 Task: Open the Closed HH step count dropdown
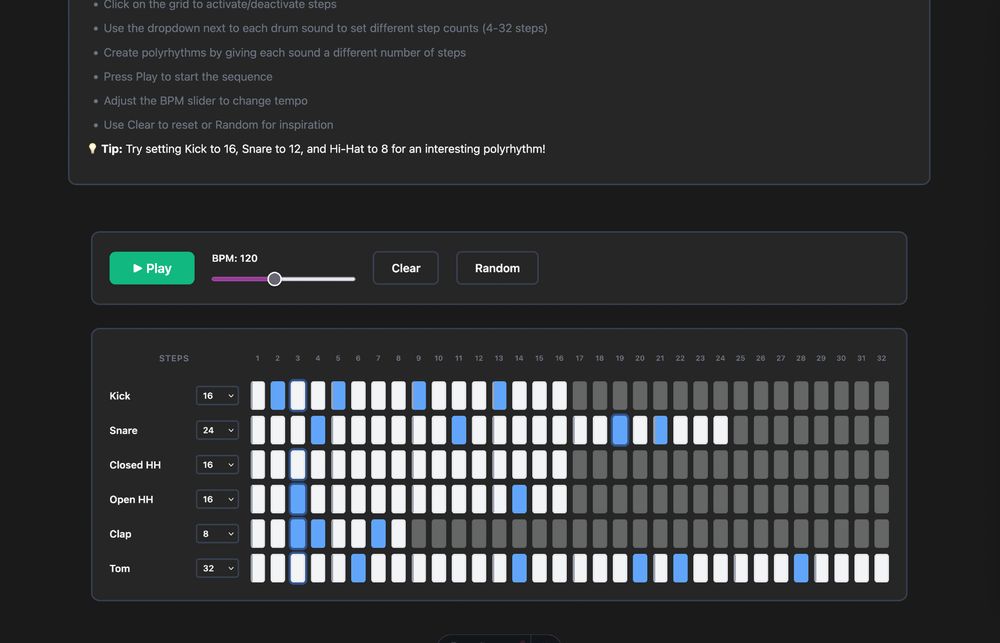pyautogui.click(x=217, y=464)
